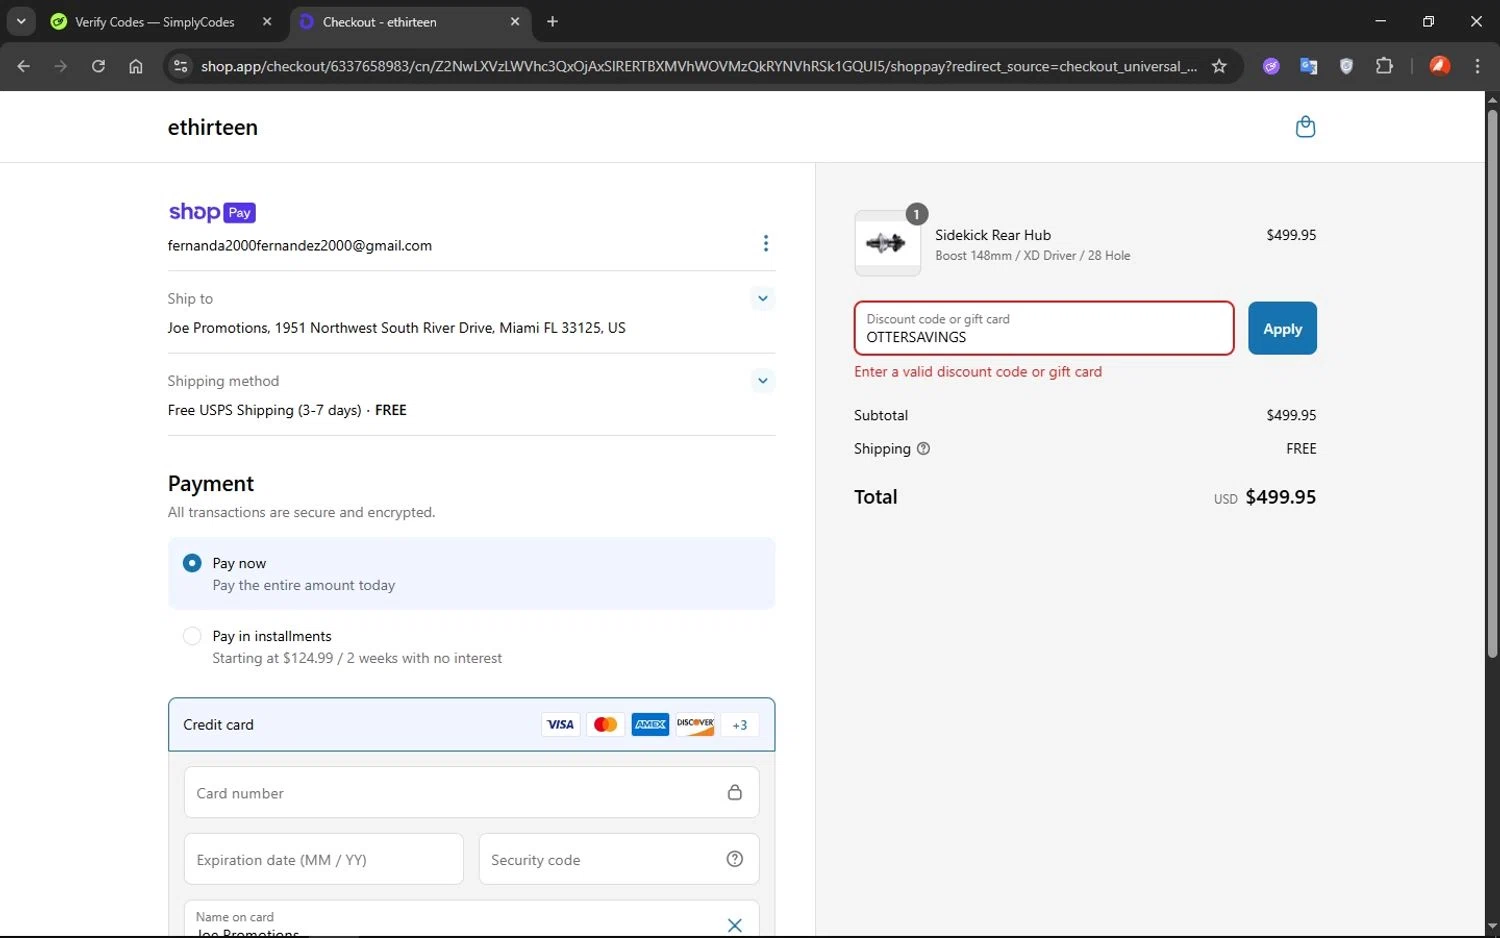
Task: Click the Discount code or gift card field
Action: 1043,328
